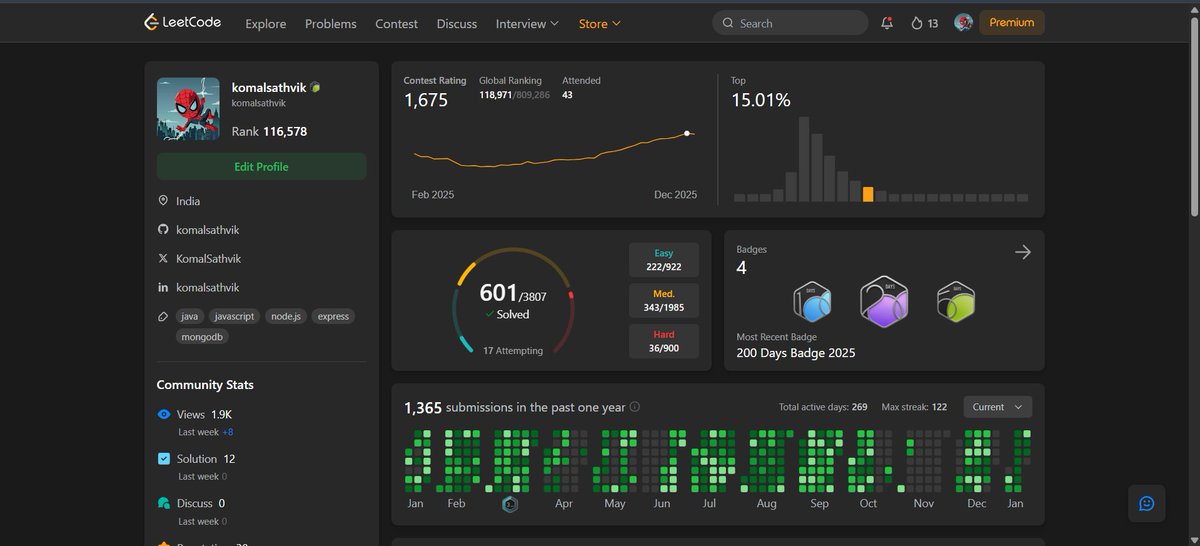Click the highlighted orange rating bar

868,194
